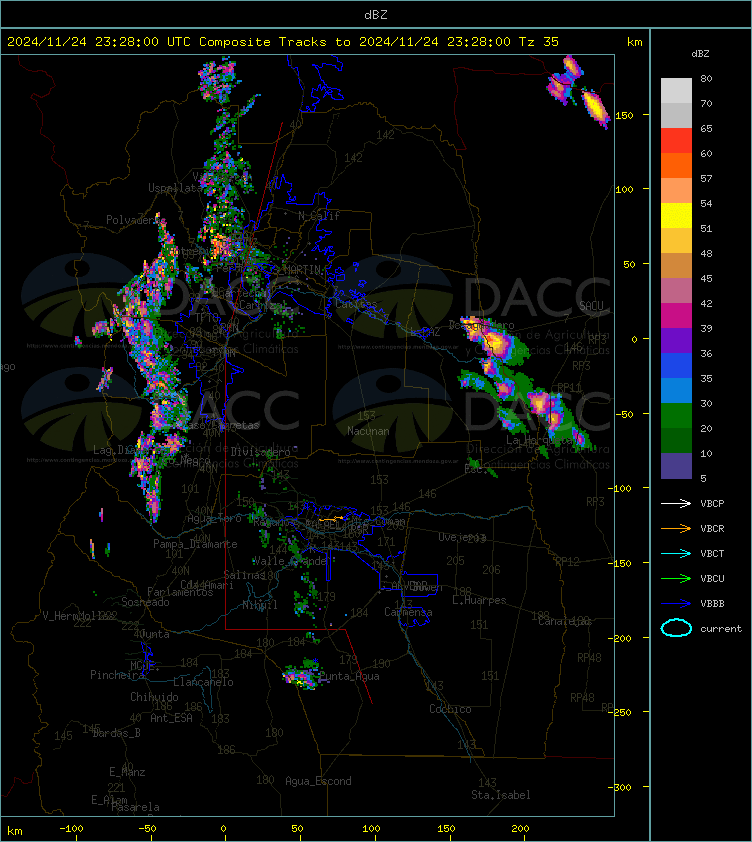The height and width of the screenshot is (842, 752).
Task: Select the grey swatch between 70 and 65
Action: click(676, 115)
